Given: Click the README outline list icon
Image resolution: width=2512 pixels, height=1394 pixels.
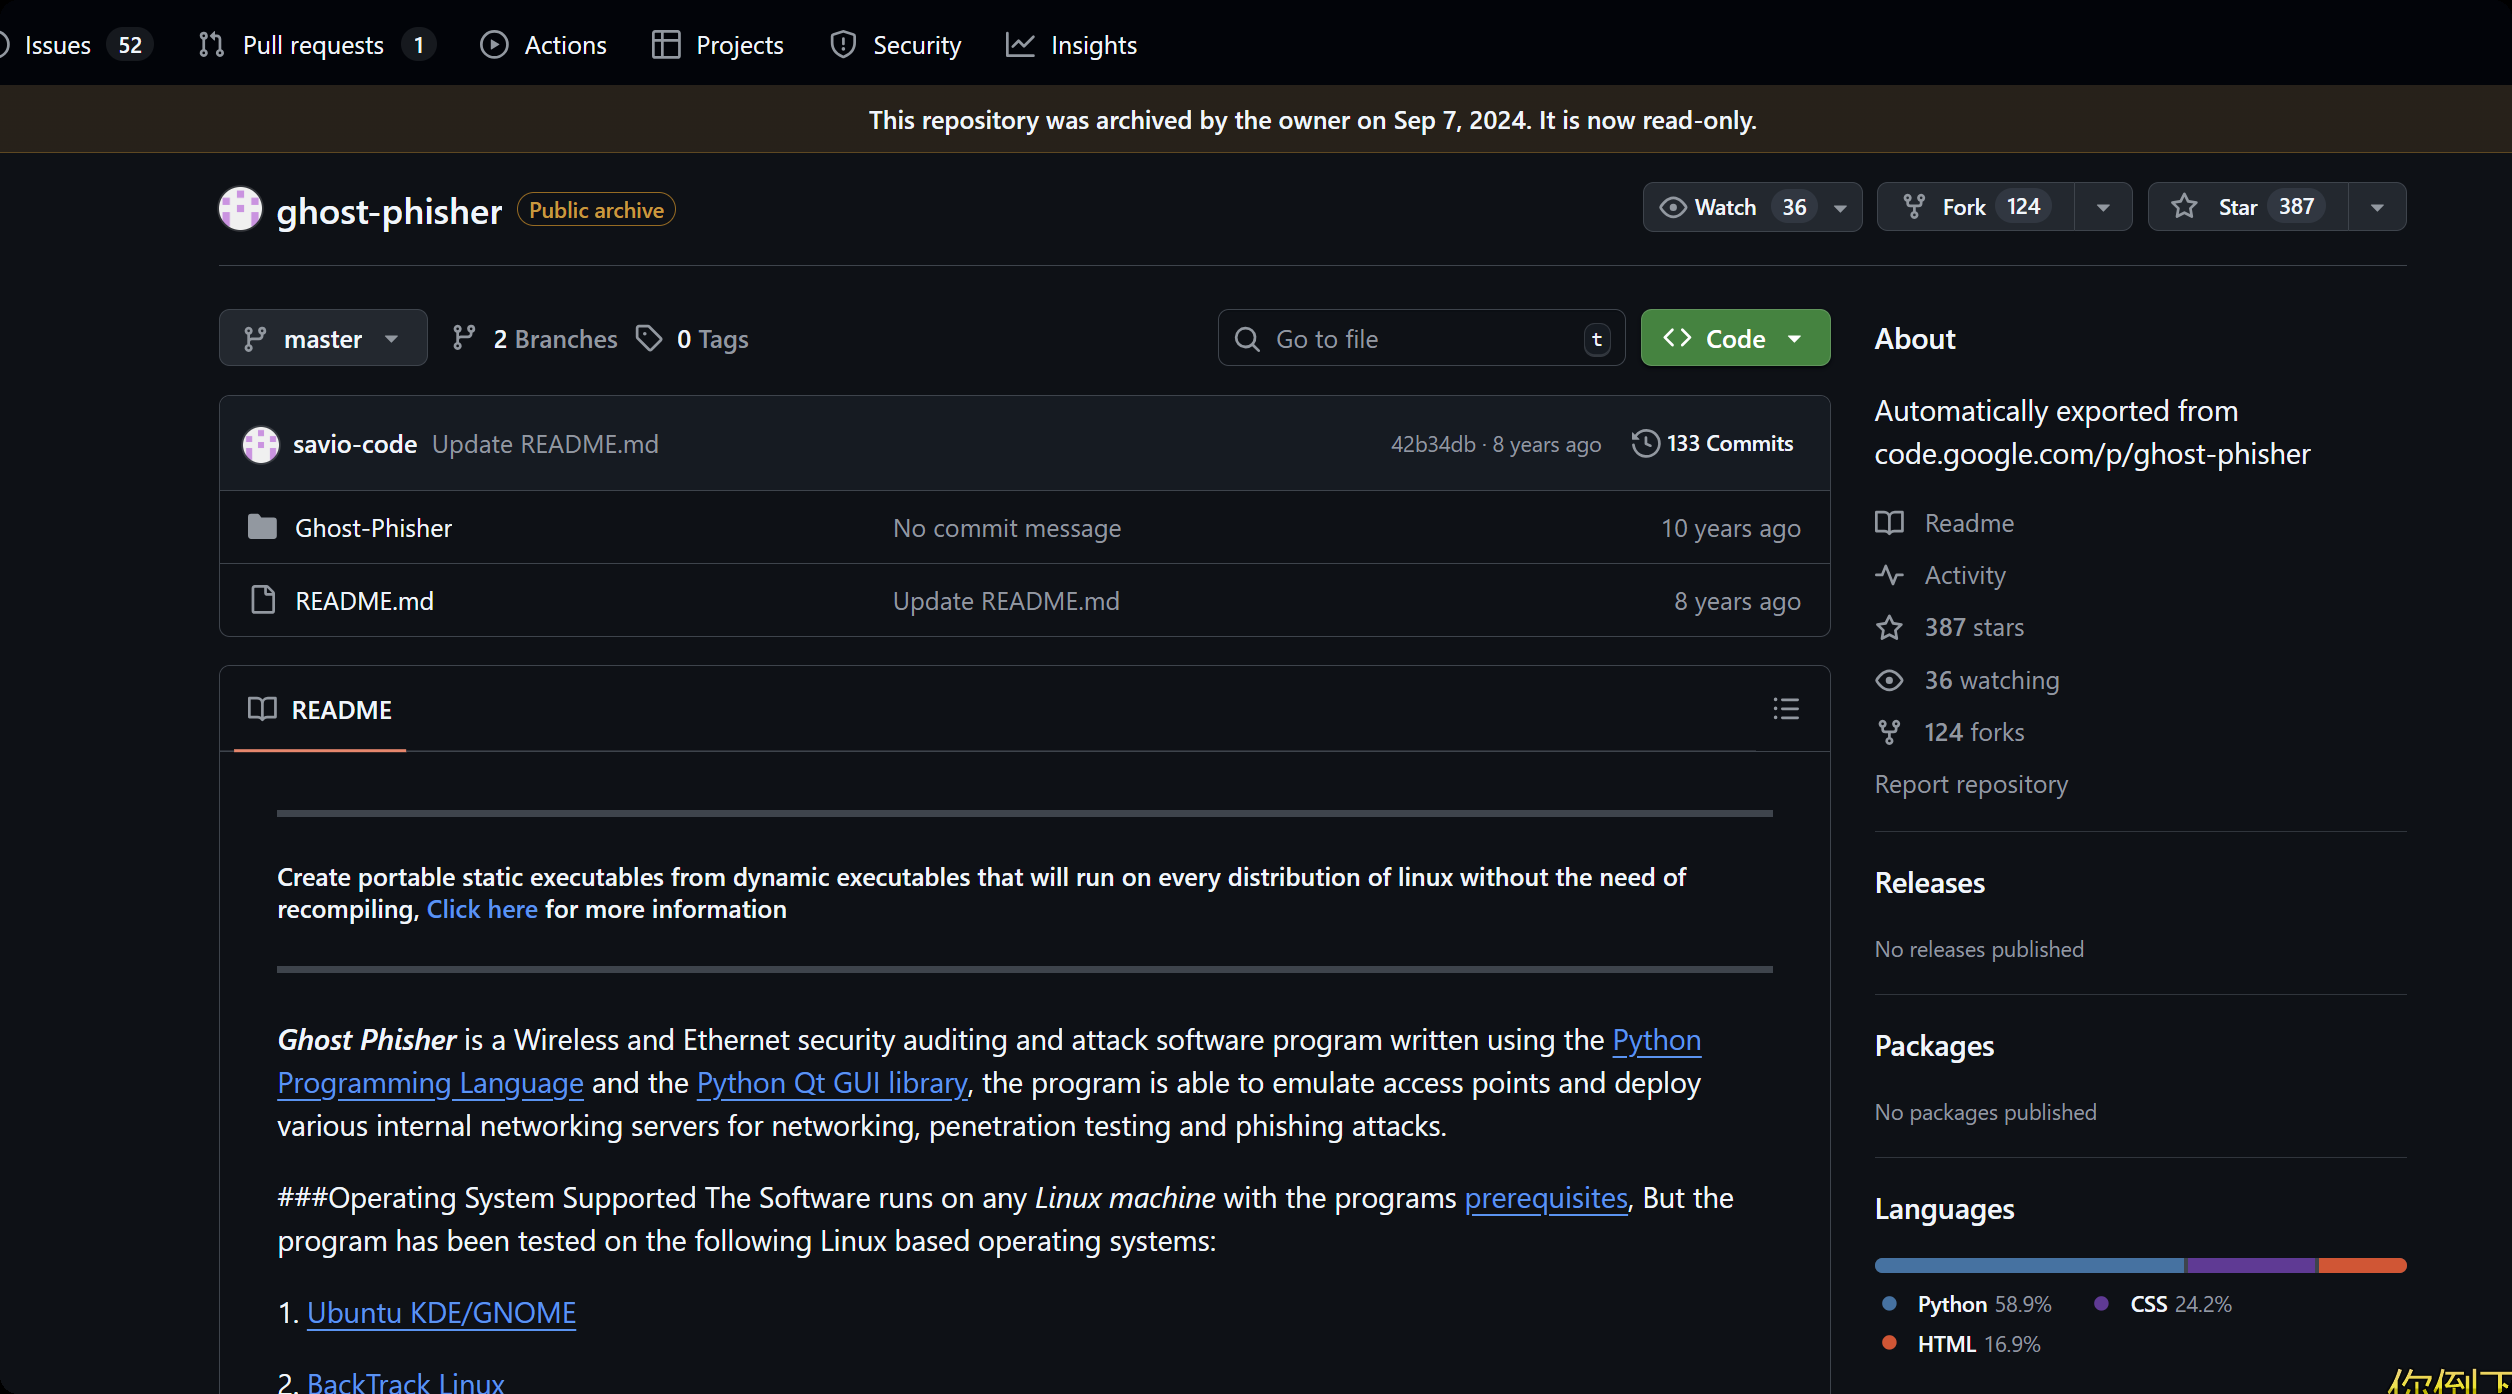Looking at the screenshot, I should pos(1786,709).
